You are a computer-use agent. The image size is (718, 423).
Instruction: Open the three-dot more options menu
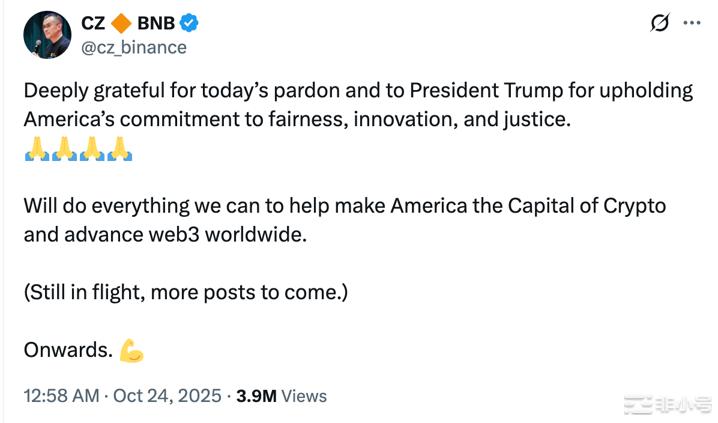pyautogui.click(x=691, y=23)
